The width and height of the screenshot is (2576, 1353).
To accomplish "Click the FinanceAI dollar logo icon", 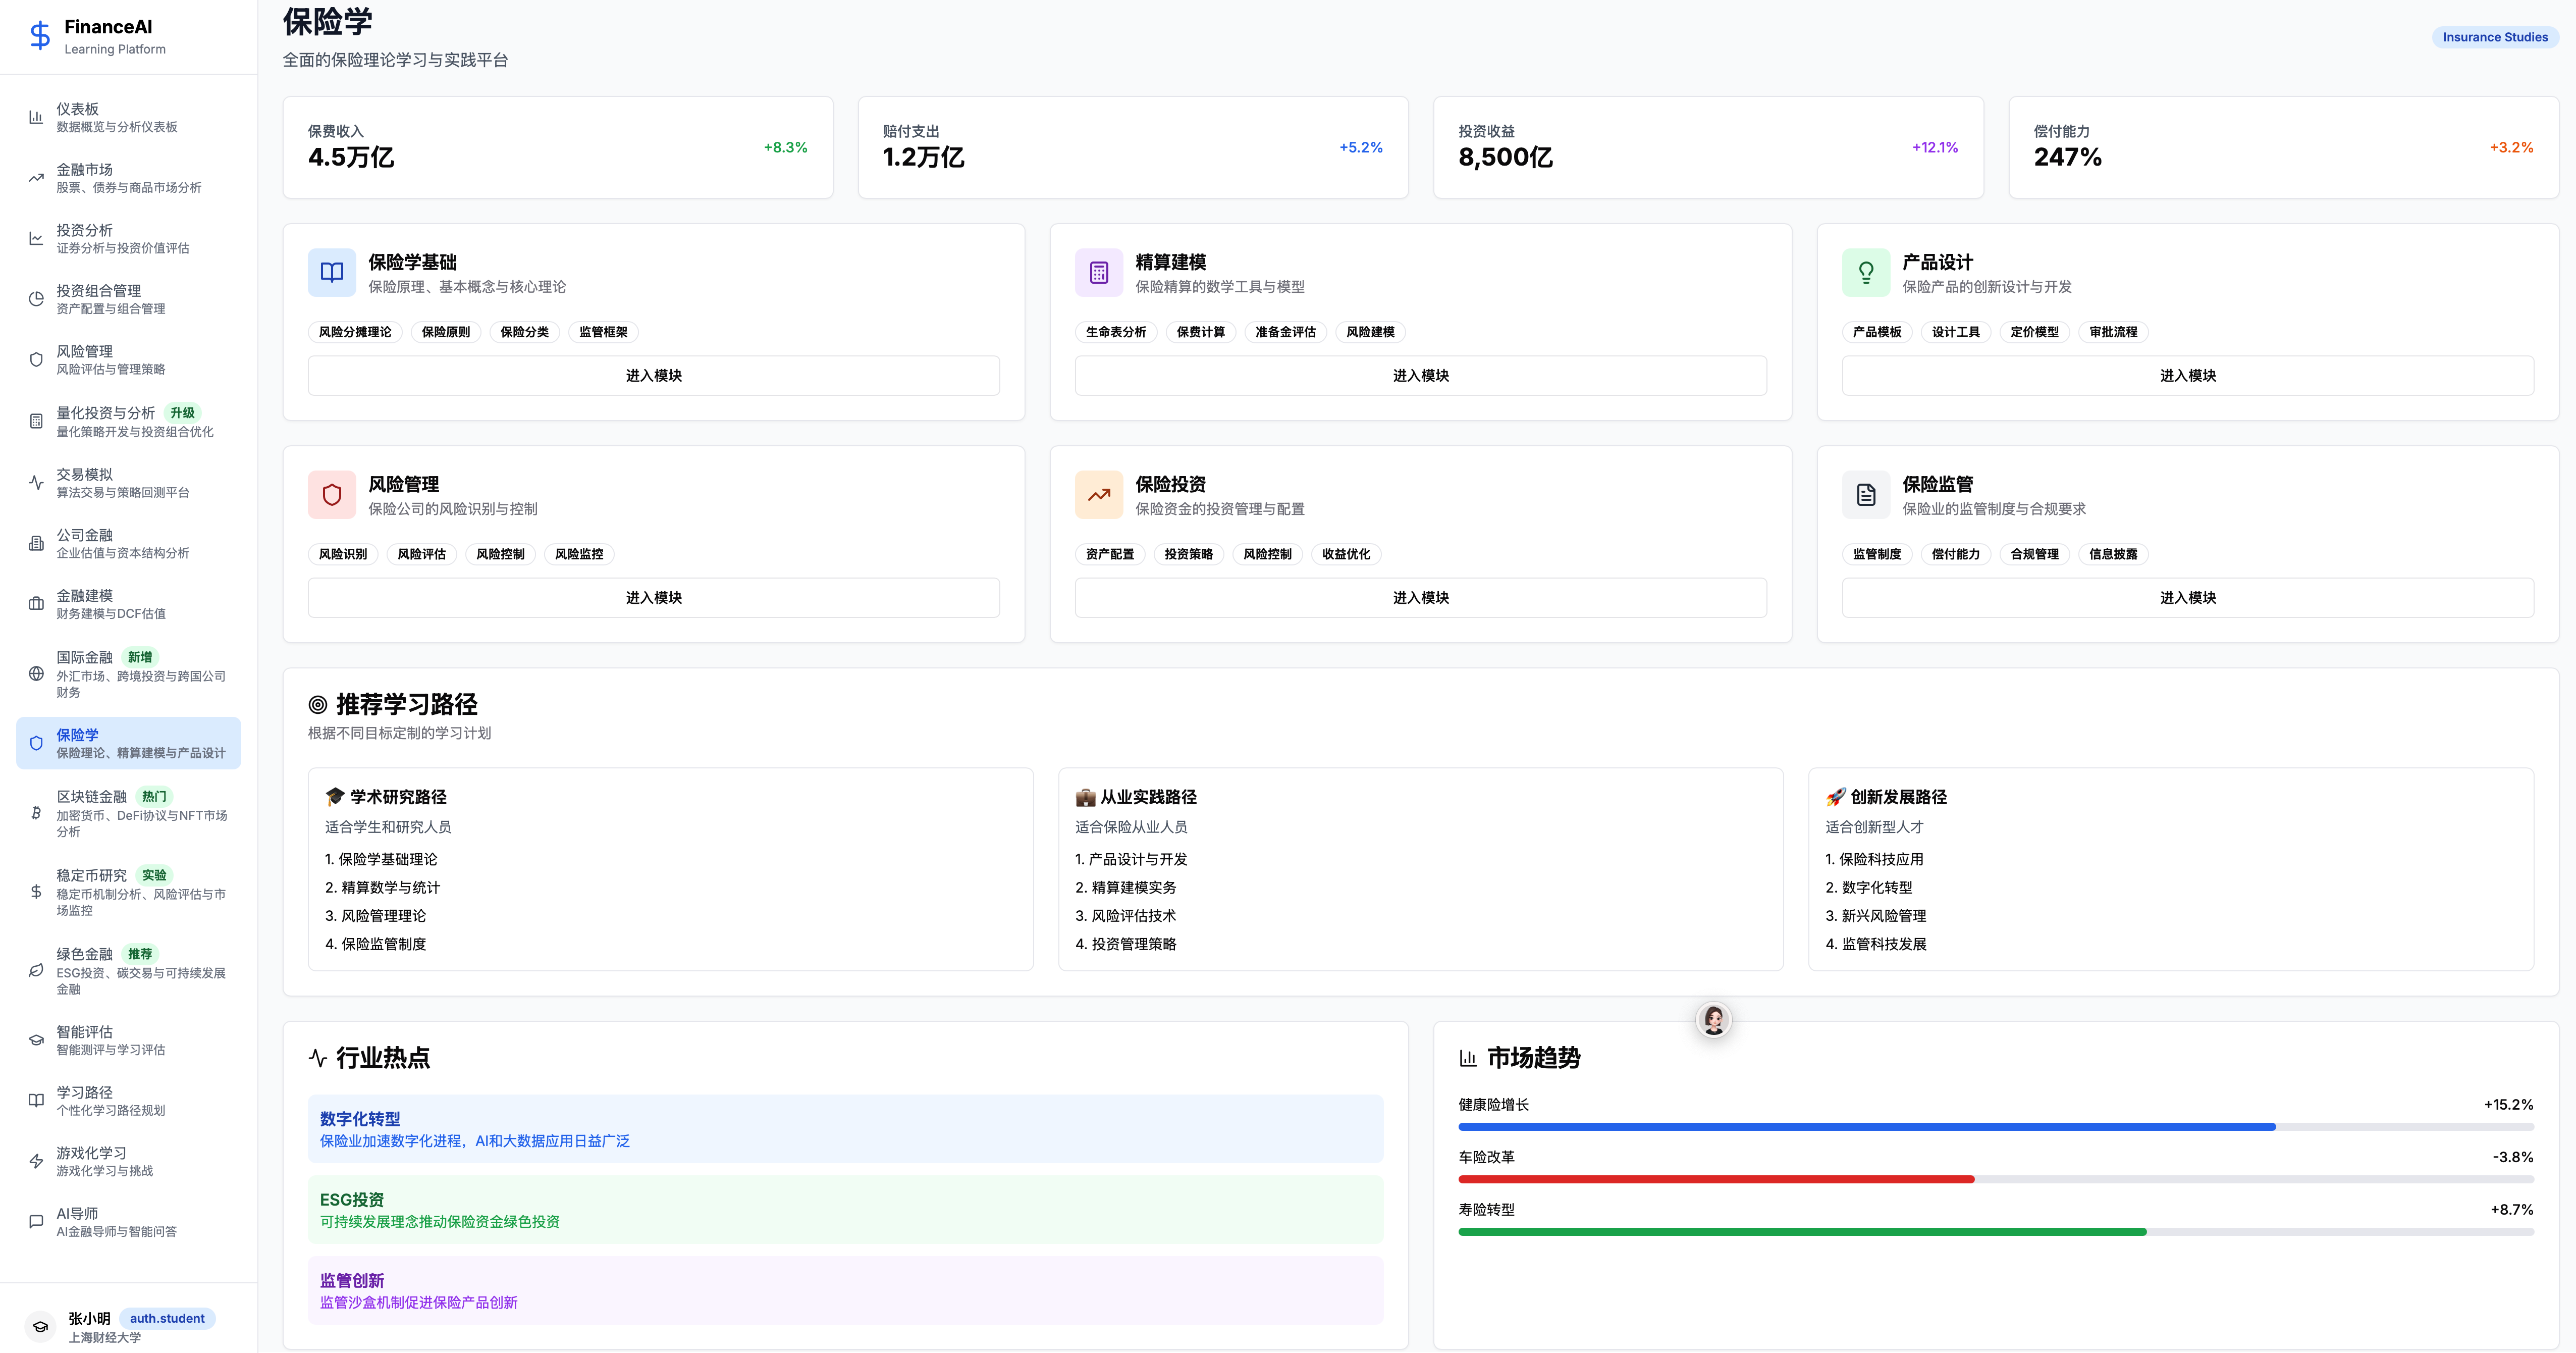I will [x=40, y=36].
